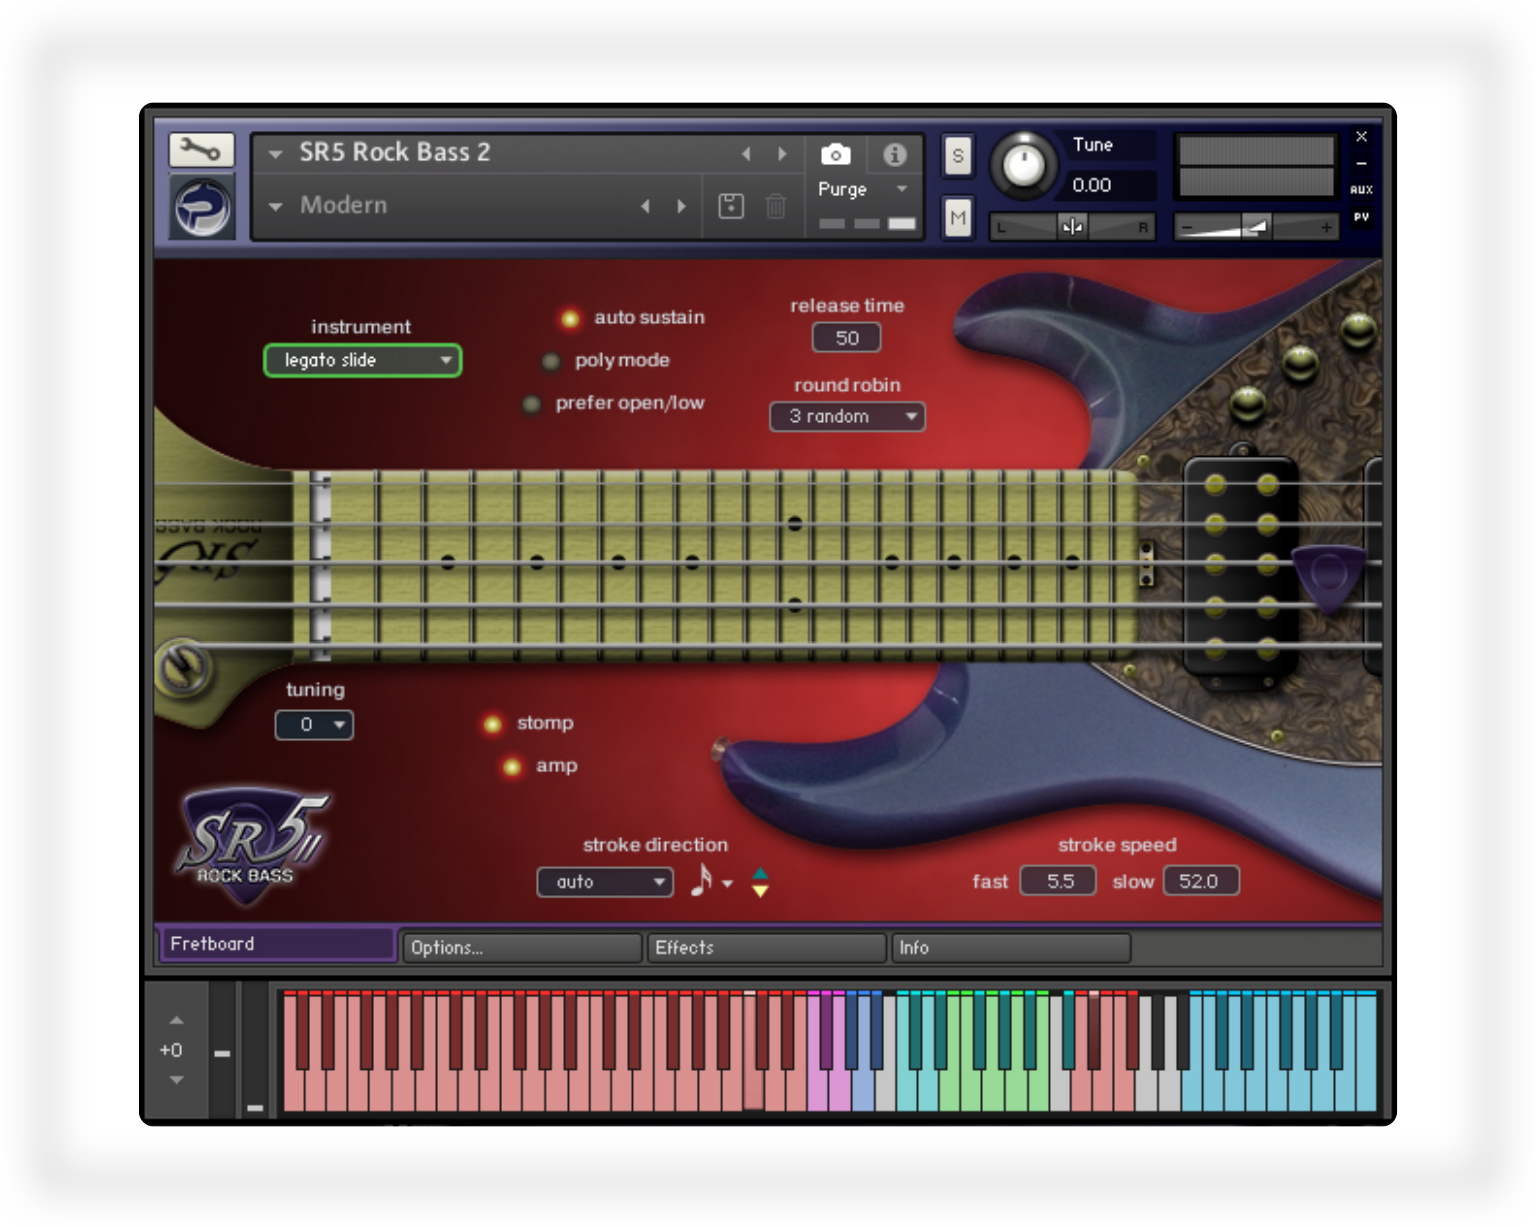This screenshot has height=1229, width=1536.
Task: Solo the instrument with S button
Action: point(958,156)
